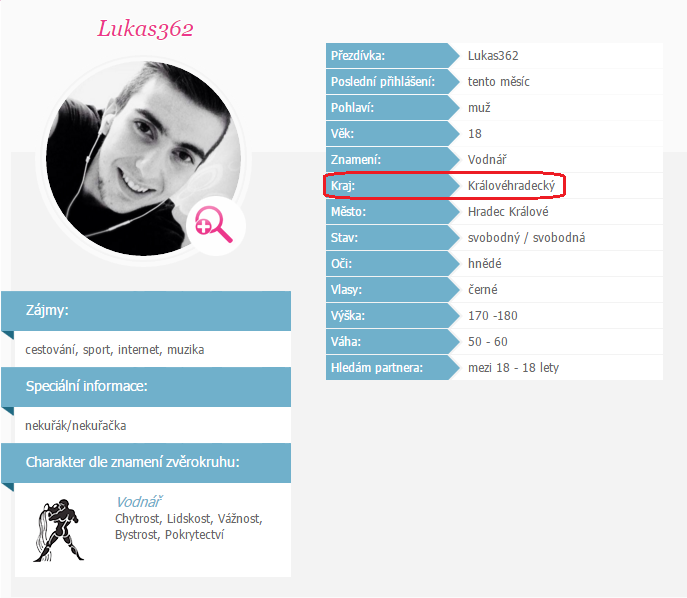Click the Lukas362 profile title

tap(145, 29)
